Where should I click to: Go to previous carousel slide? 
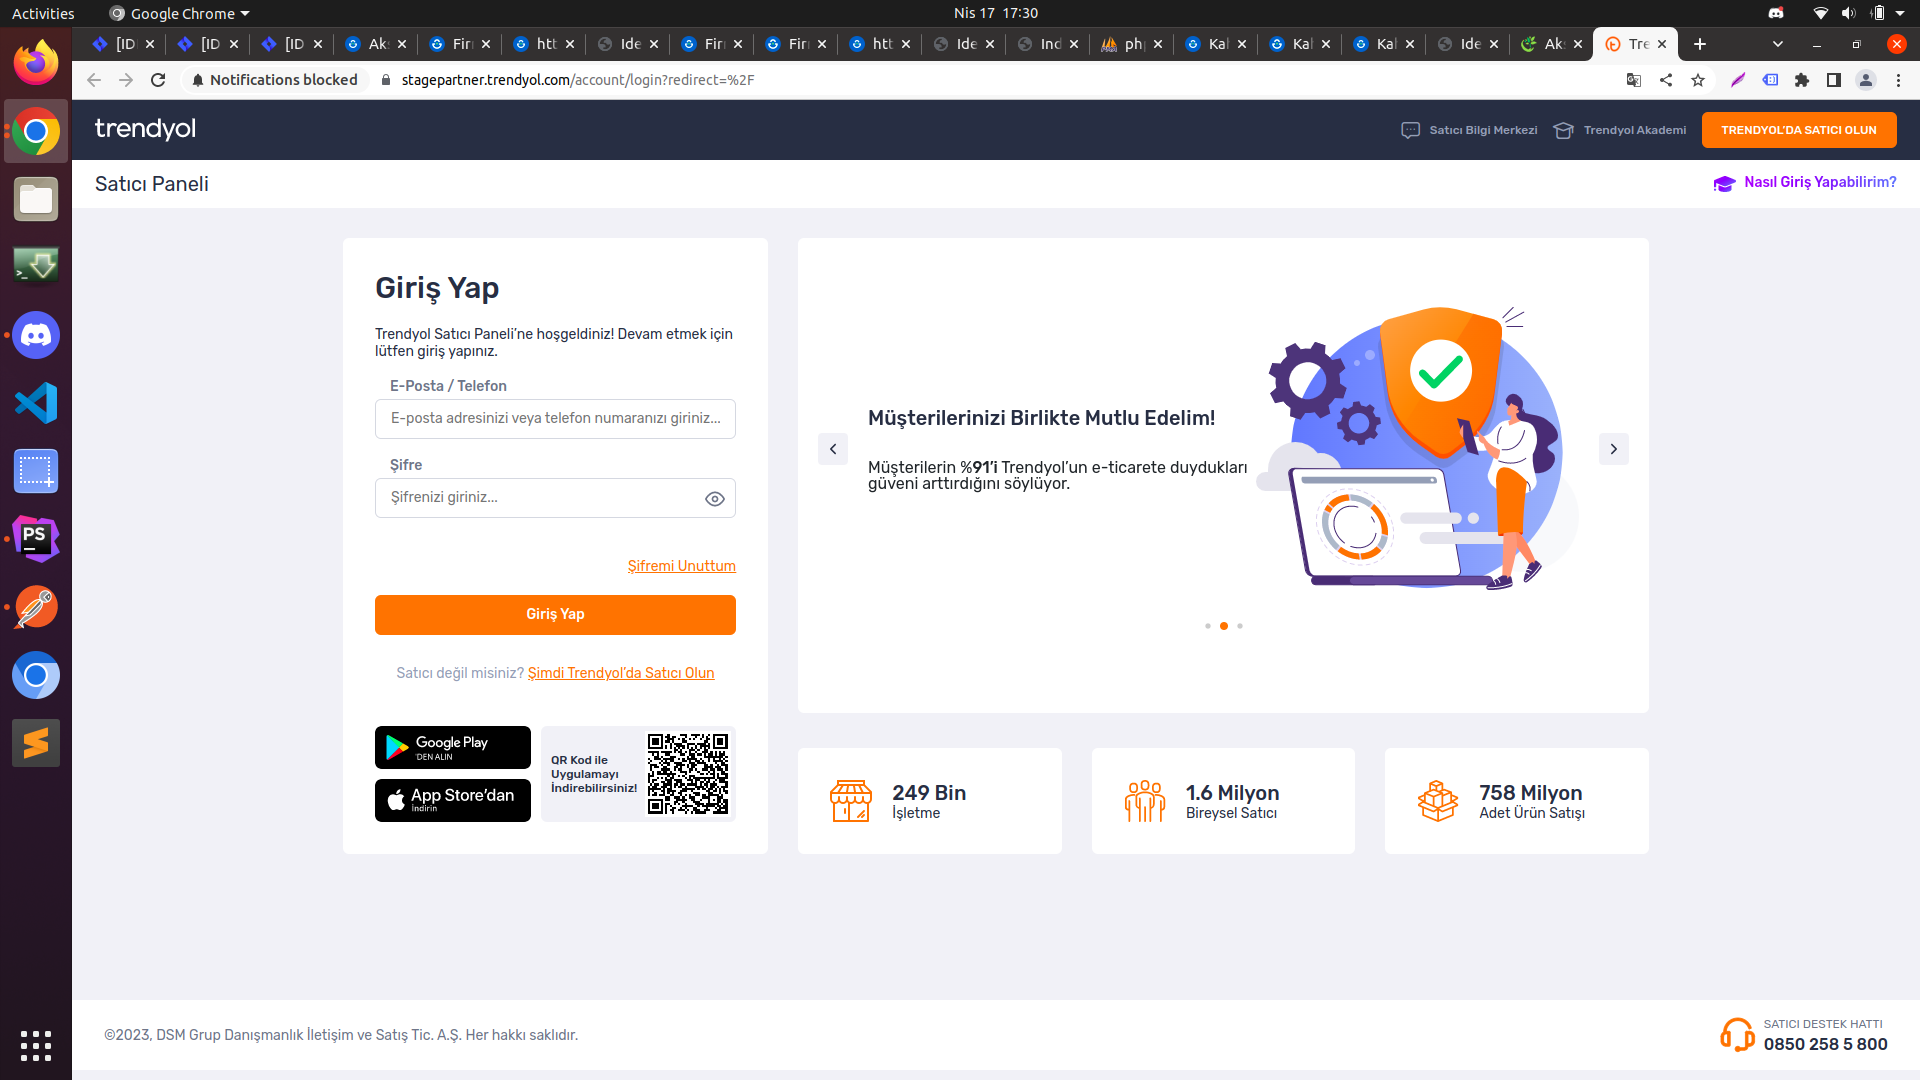(x=833, y=449)
